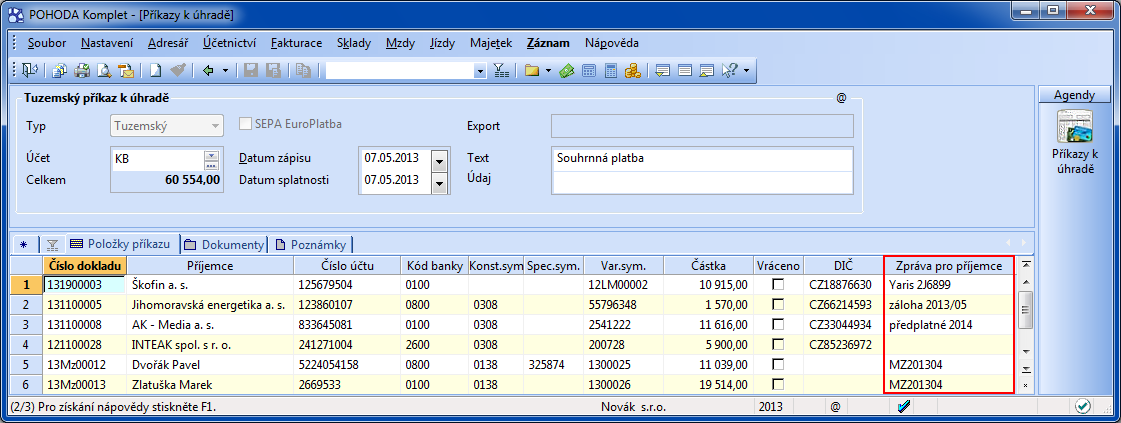Image resolution: width=1121 pixels, height=423 pixels.
Task: Click the printer icon in toolbar
Action: click(83, 70)
